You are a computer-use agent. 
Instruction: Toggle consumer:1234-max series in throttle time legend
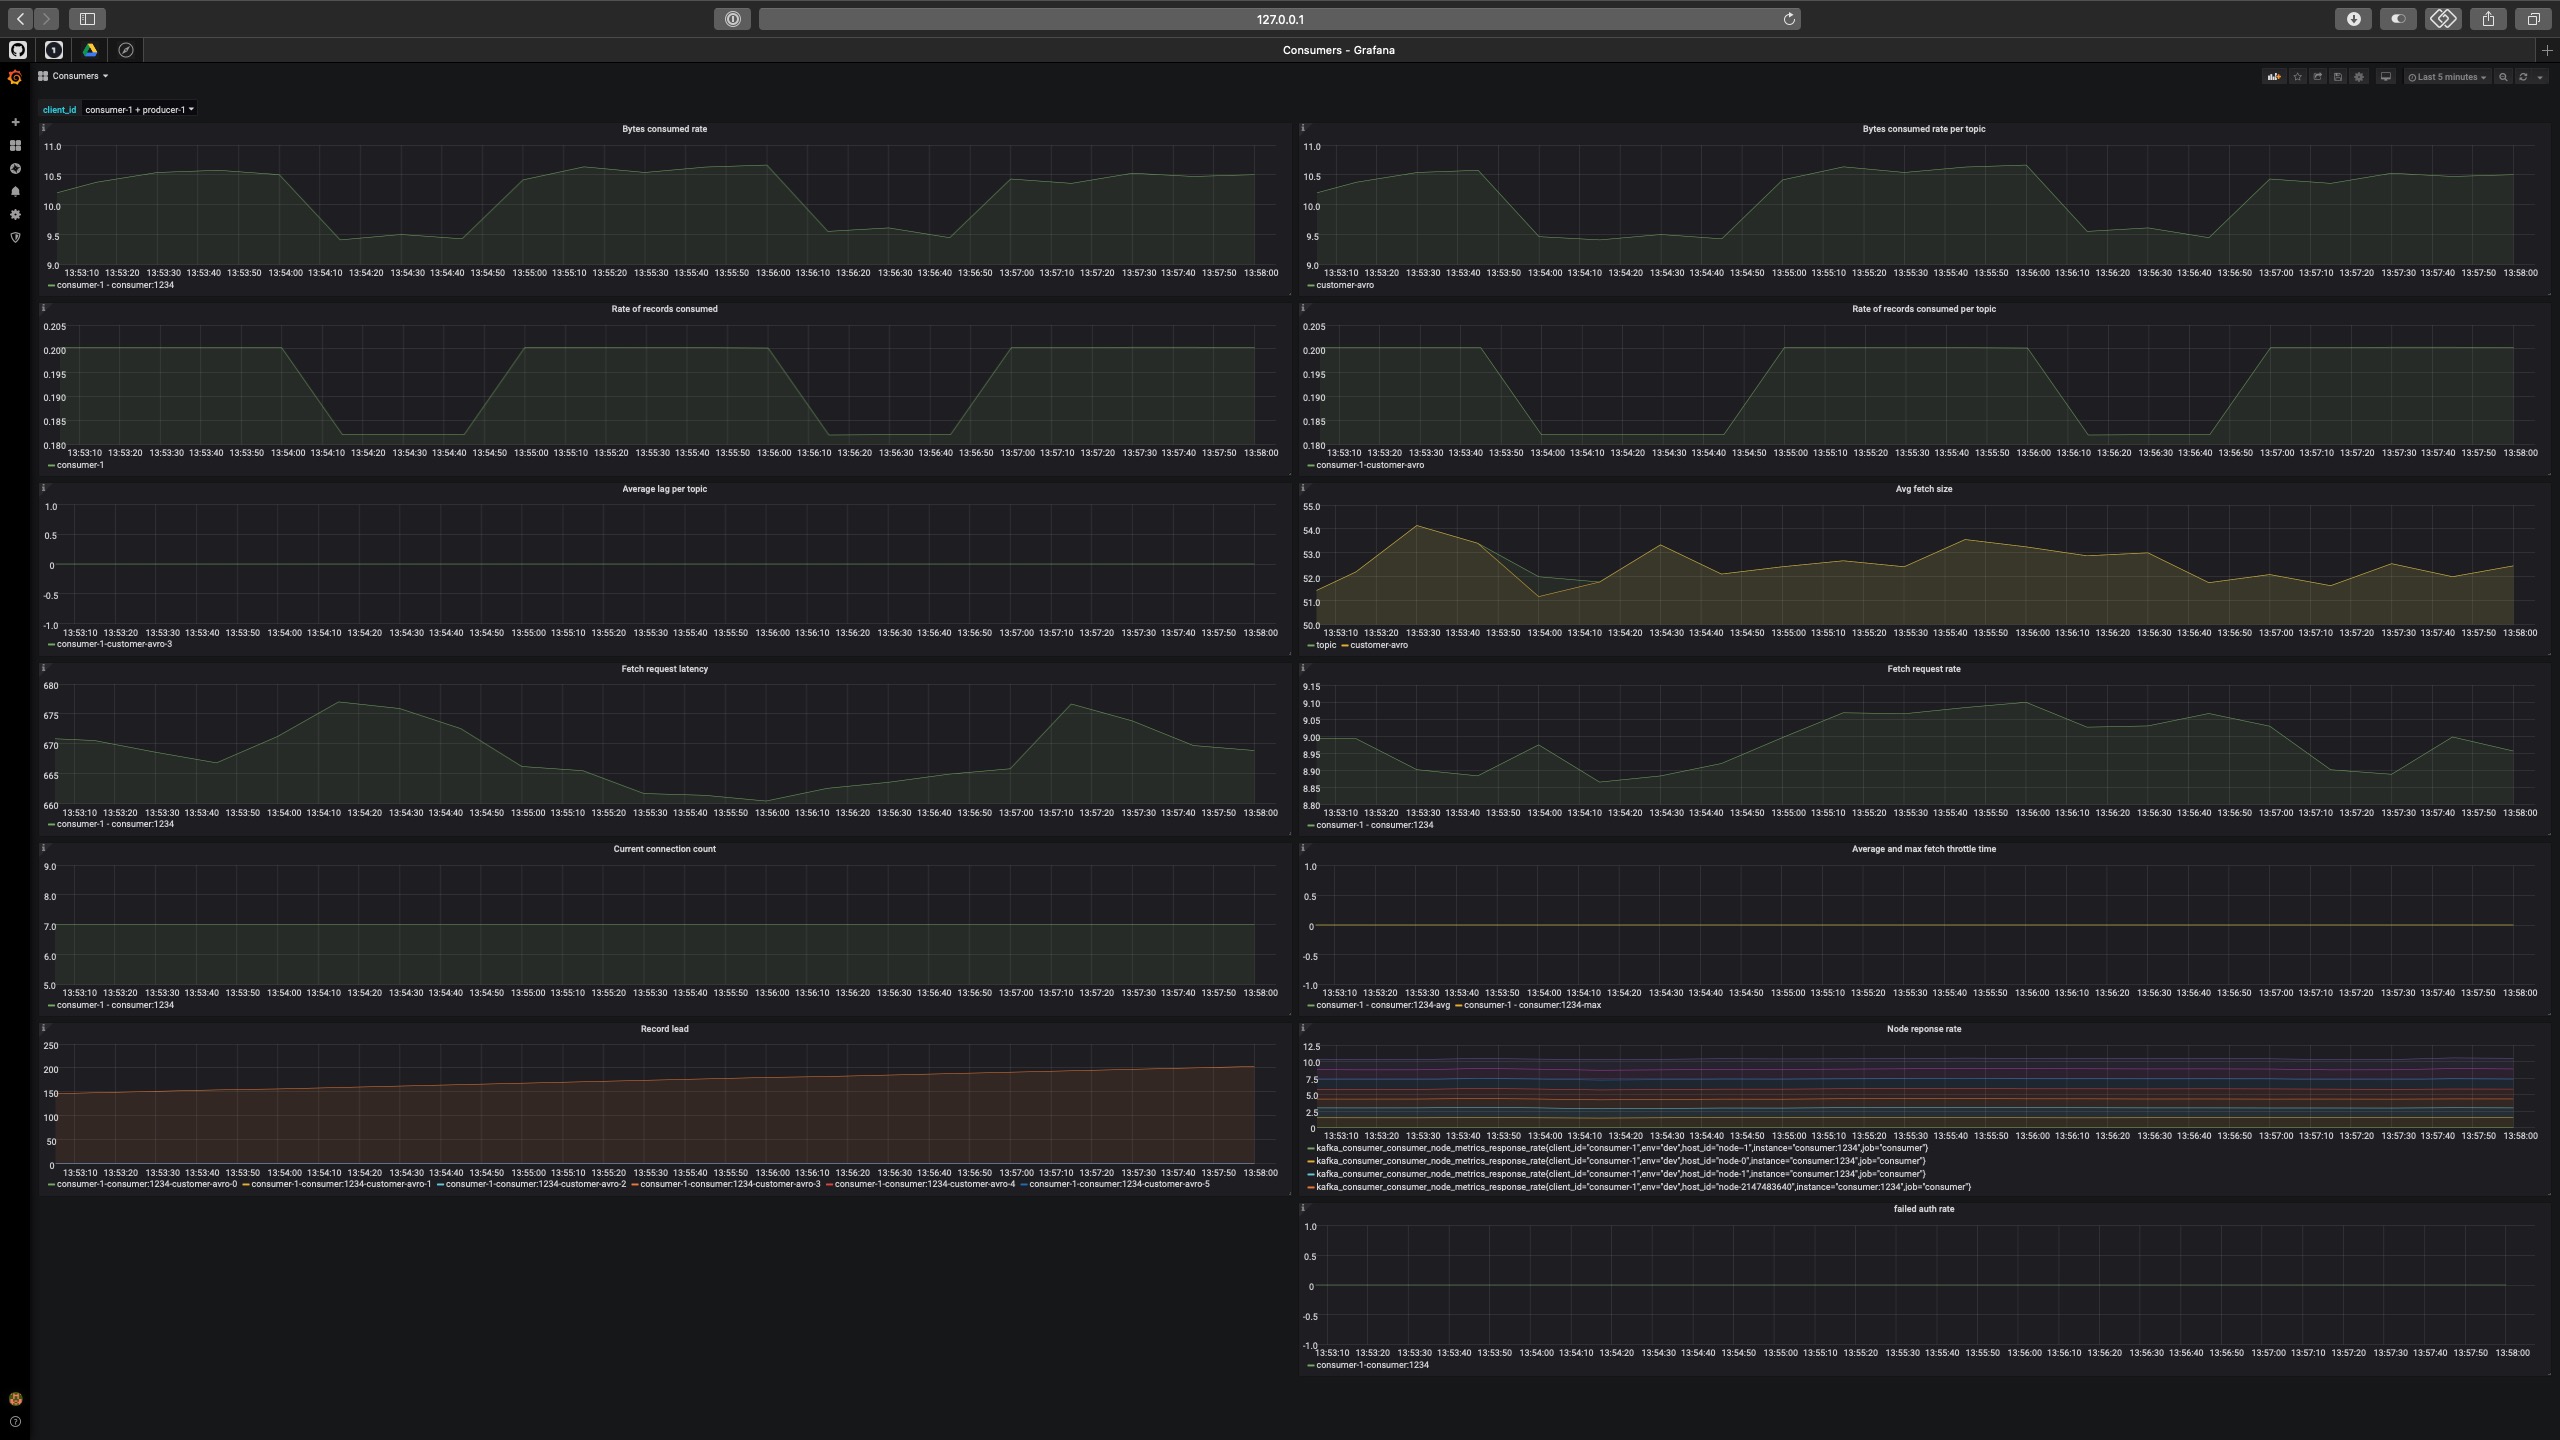click(1531, 1005)
